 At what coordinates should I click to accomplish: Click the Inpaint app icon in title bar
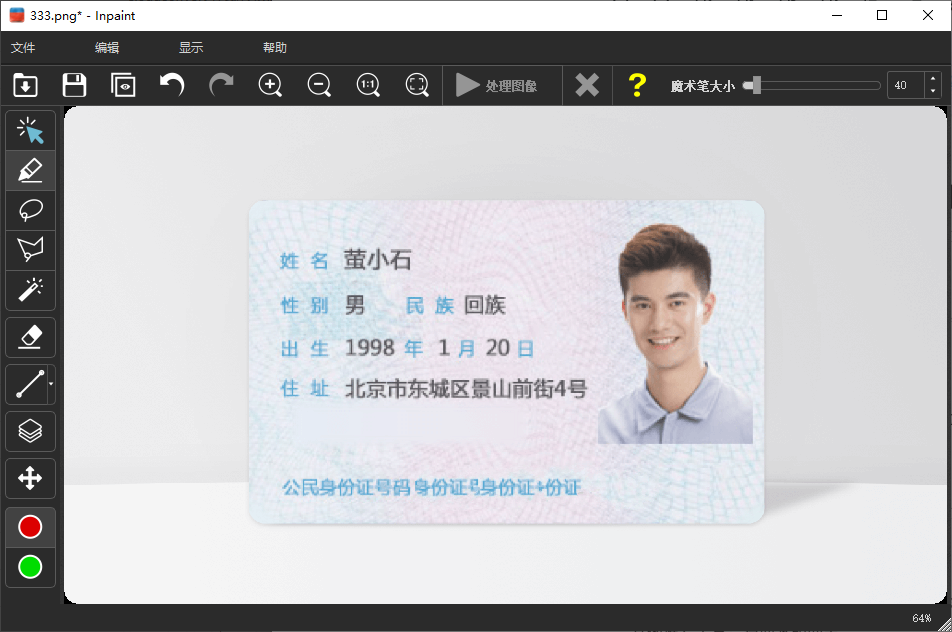(x=17, y=15)
